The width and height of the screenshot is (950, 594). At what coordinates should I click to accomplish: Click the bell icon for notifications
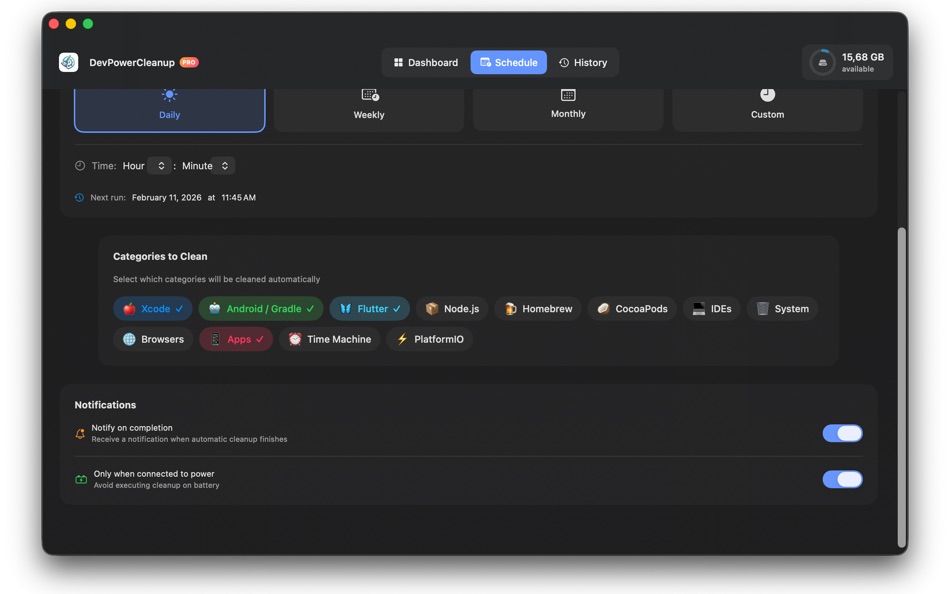[x=80, y=433]
